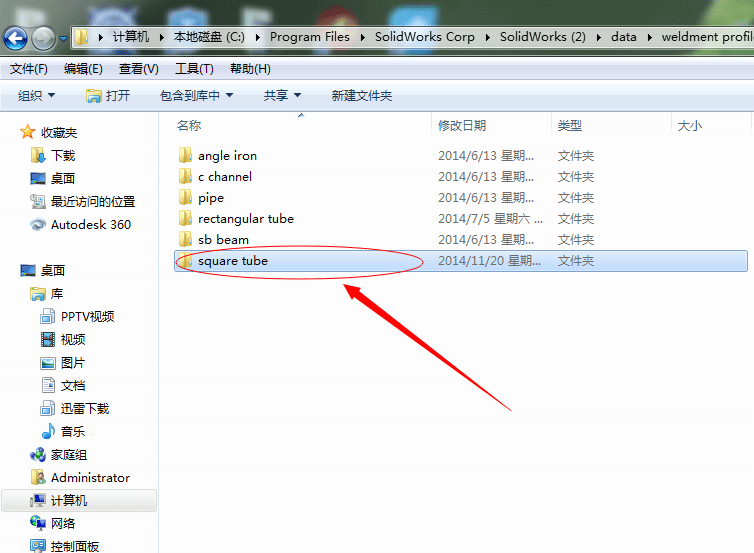Open the recent pages dropdown arrow
The image size is (754, 553).
click(63, 38)
